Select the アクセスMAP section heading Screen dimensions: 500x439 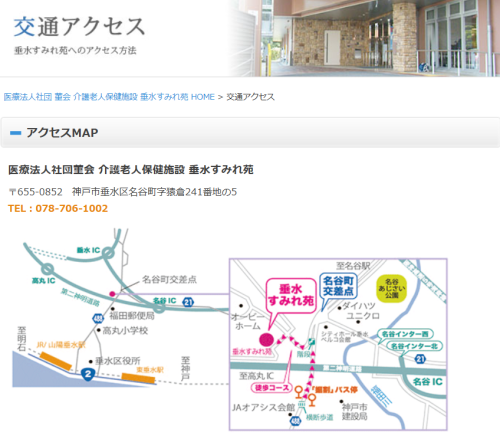click(62, 133)
